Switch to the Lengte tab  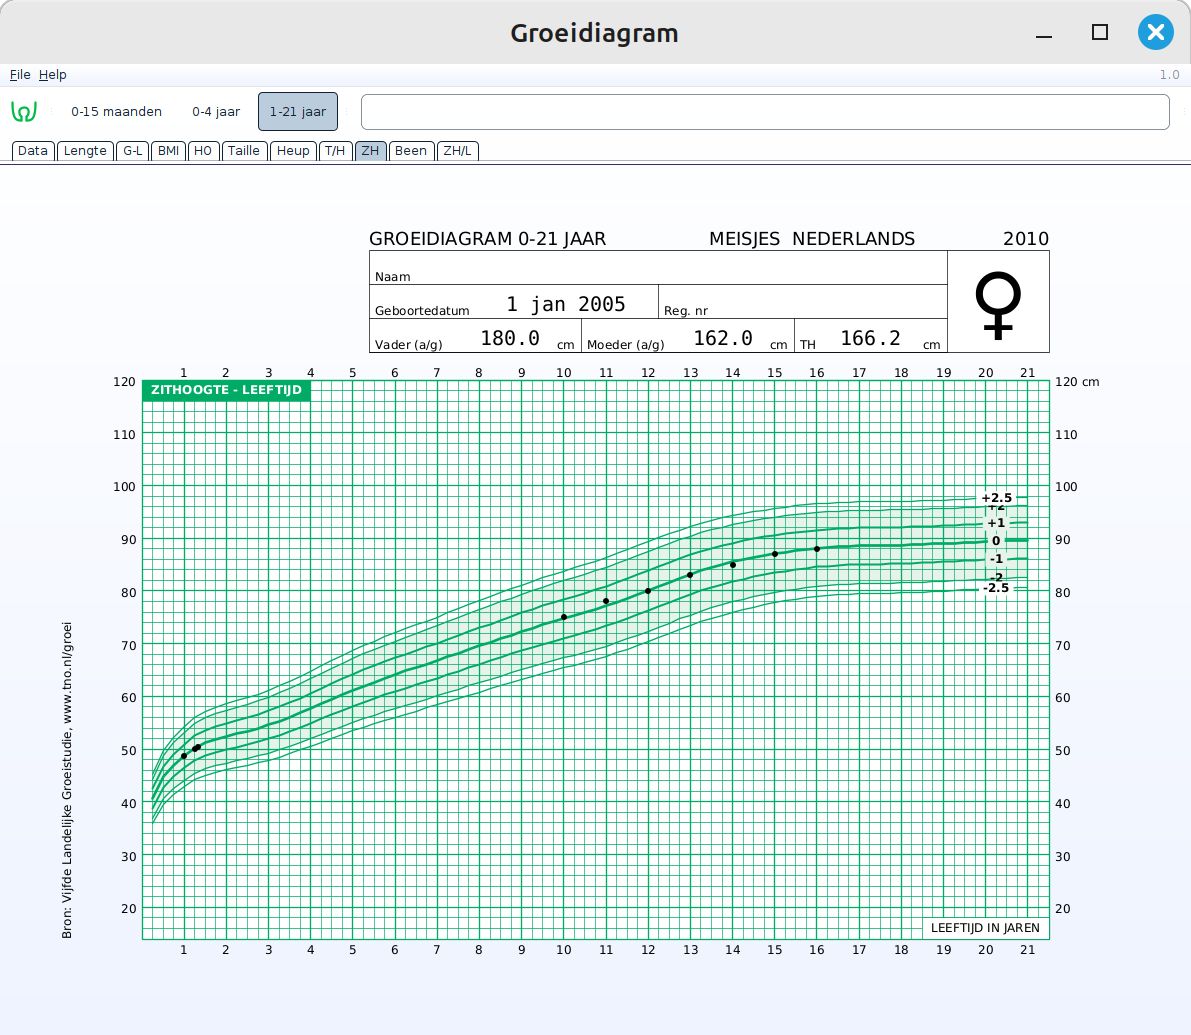85,150
